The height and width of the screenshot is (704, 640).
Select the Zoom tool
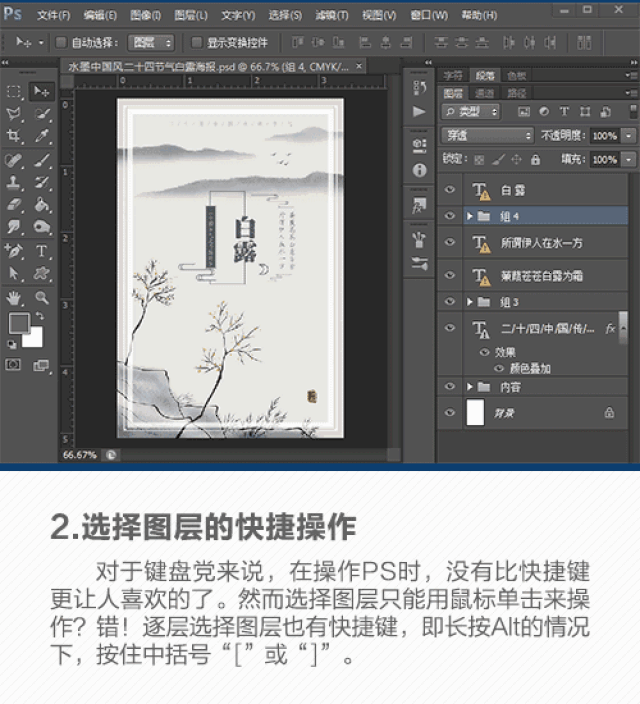click(41, 298)
